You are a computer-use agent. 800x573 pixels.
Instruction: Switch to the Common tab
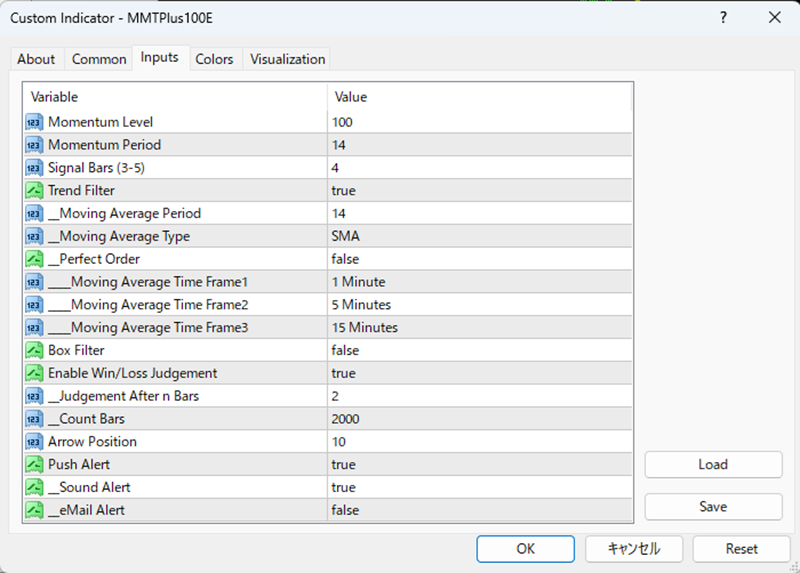pyautogui.click(x=99, y=59)
